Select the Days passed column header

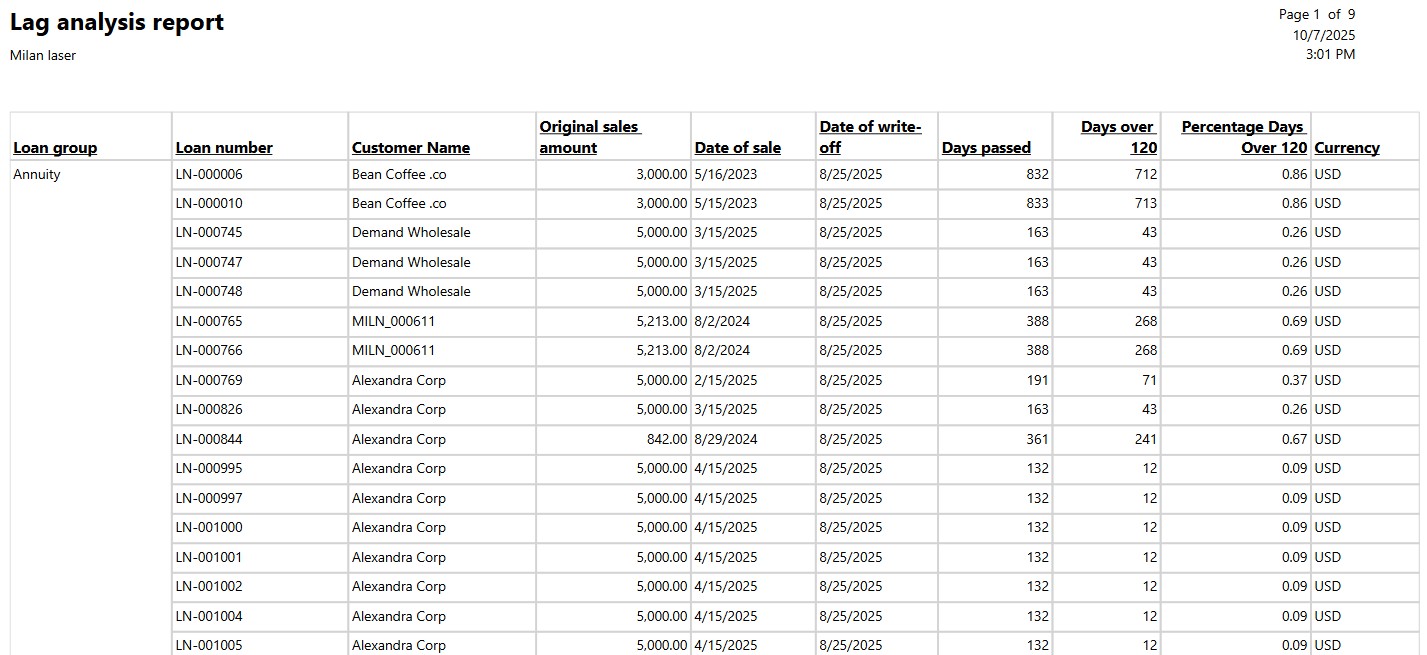986,148
